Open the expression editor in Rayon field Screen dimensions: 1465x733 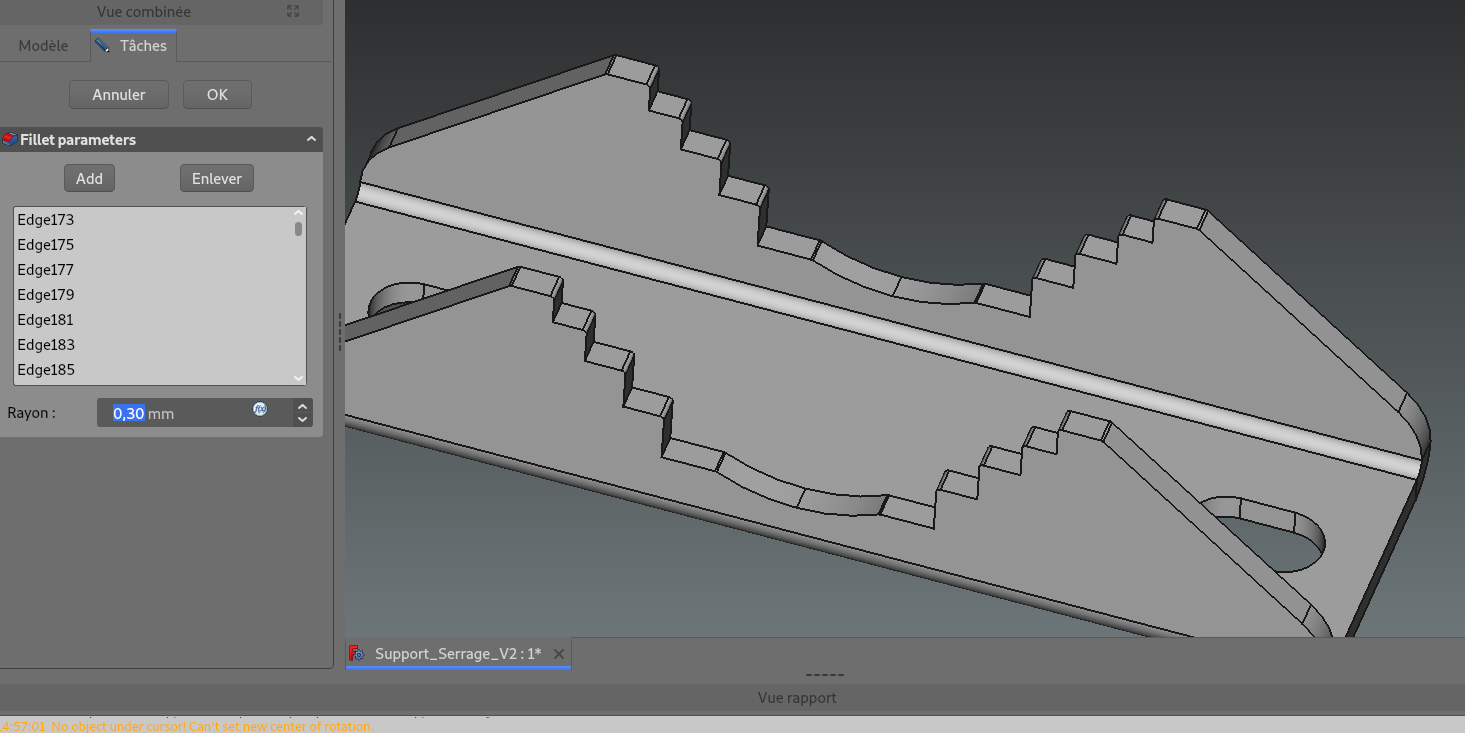pos(260,409)
